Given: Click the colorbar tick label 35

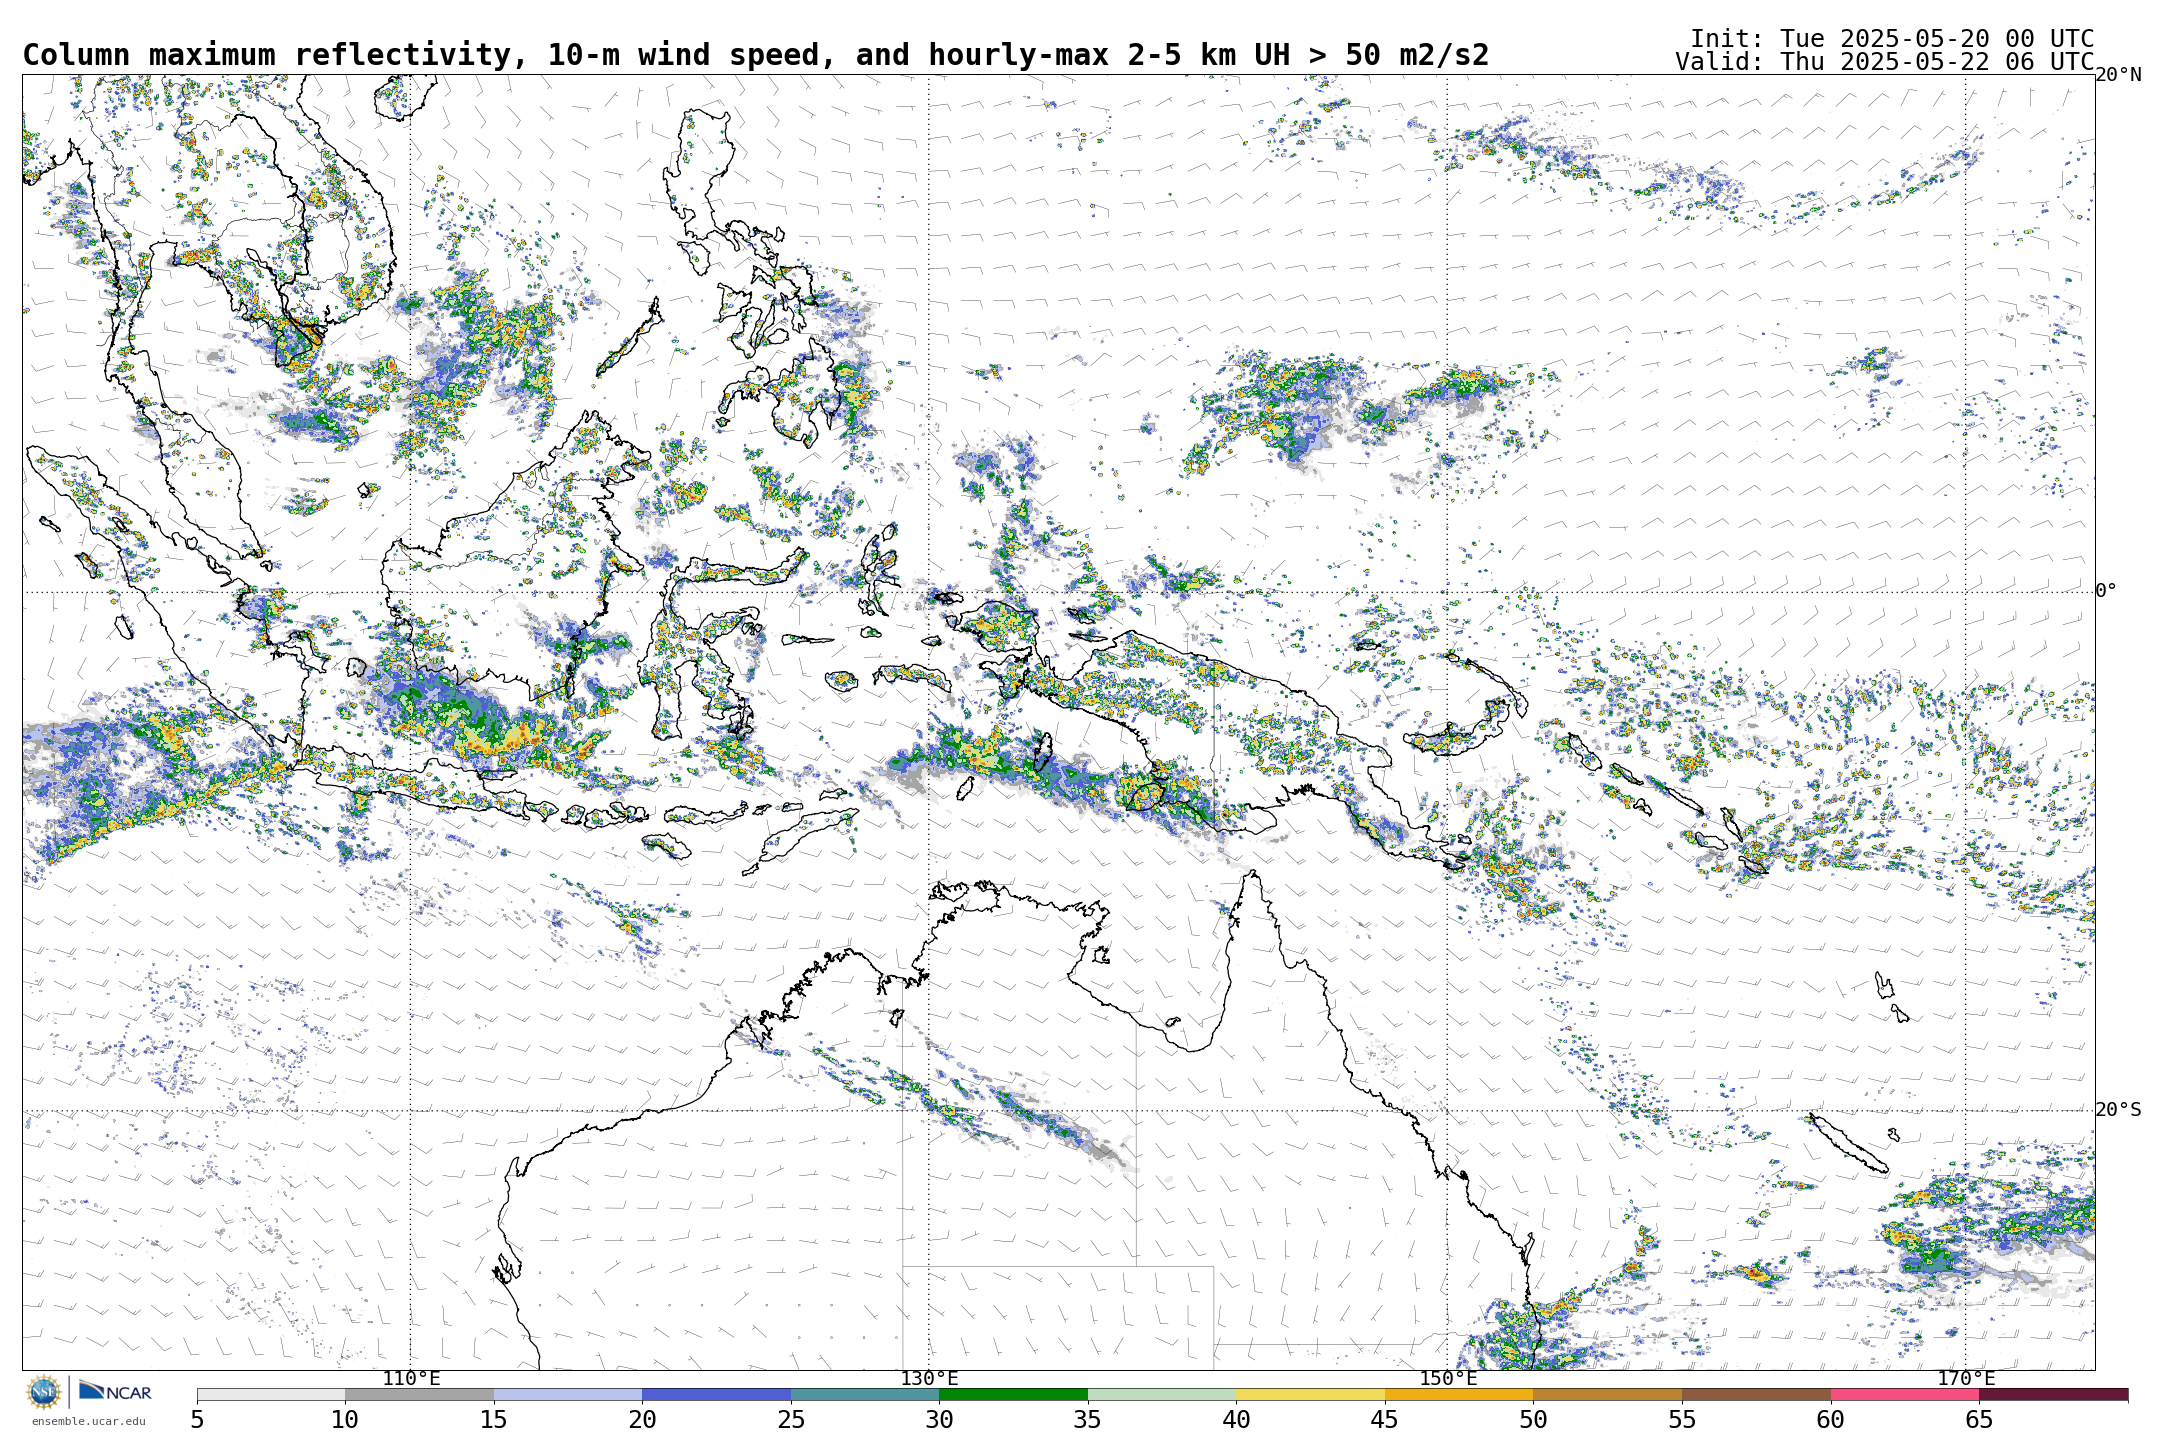Looking at the screenshot, I should click(1088, 1420).
